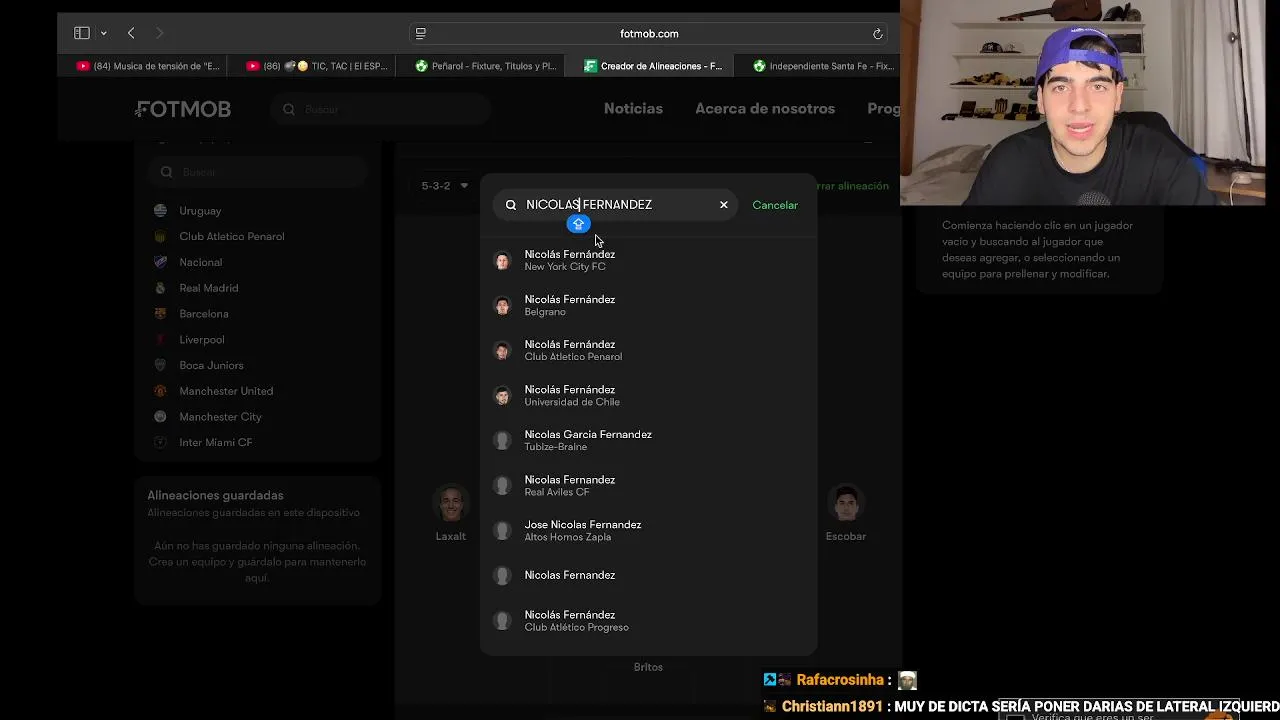
Task: Select Nicolás Fernández of Club Atletico Penarol
Action: (x=648, y=350)
